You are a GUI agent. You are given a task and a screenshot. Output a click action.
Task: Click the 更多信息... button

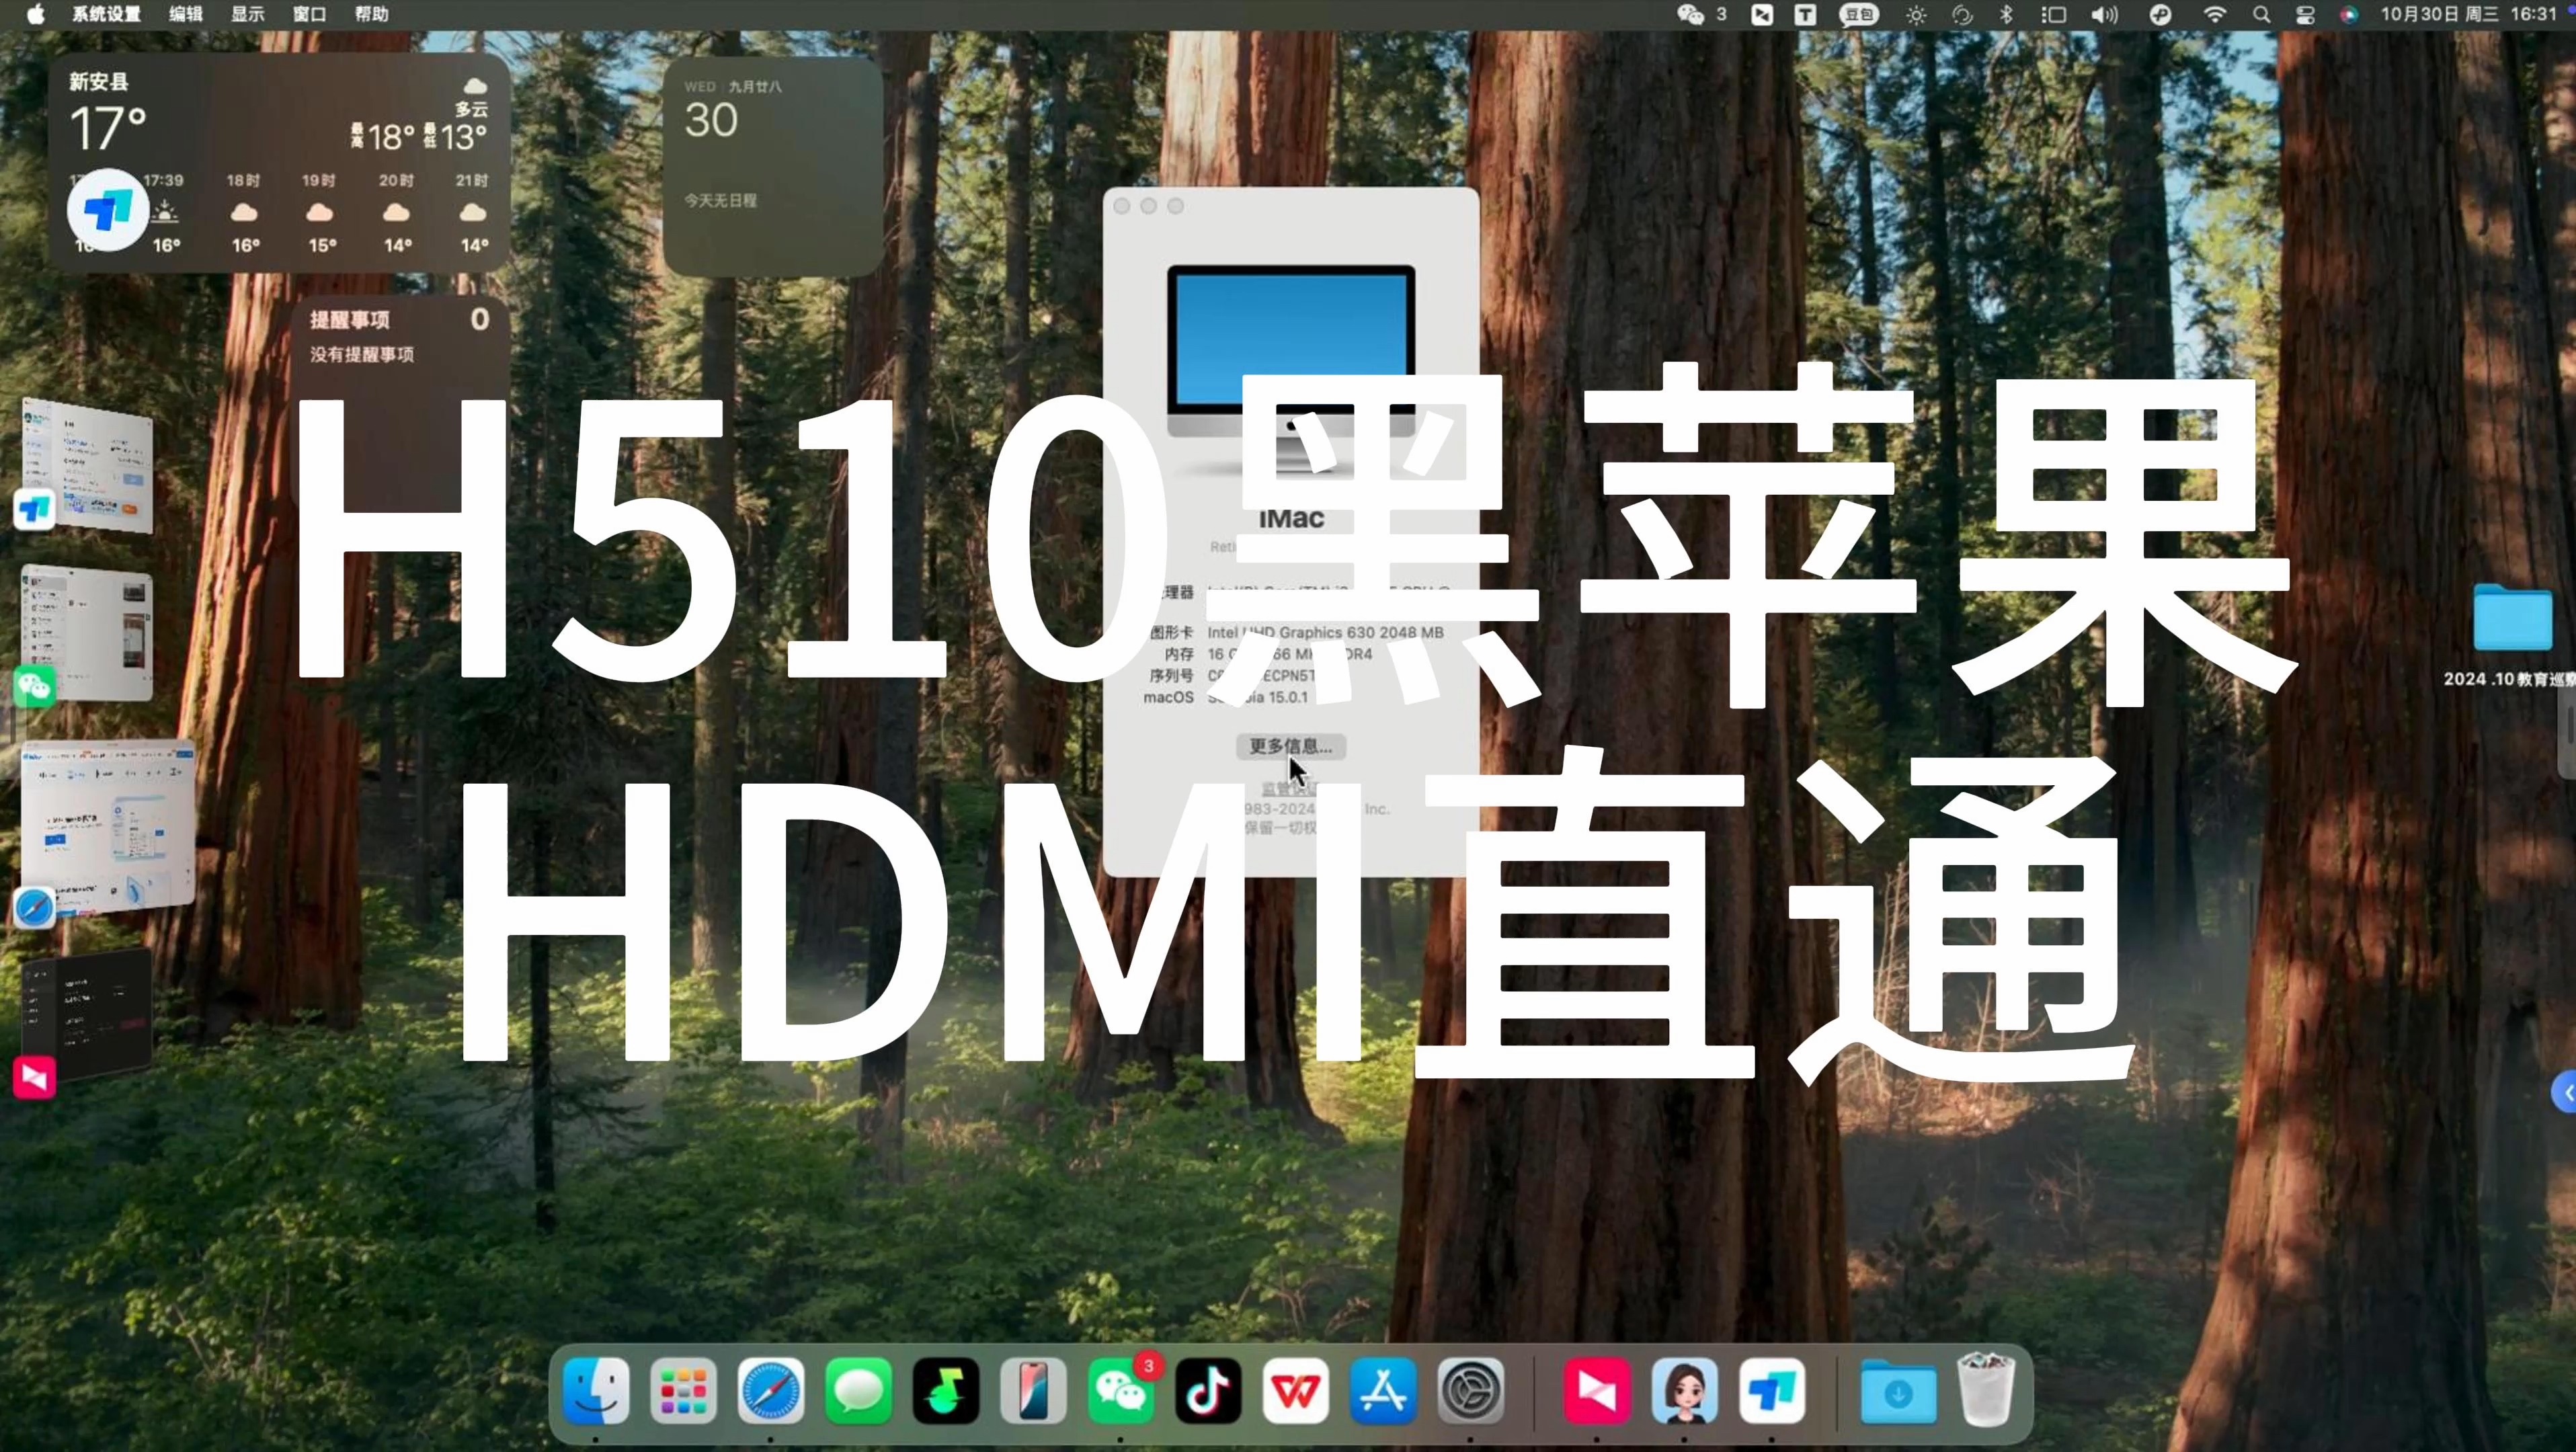tap(1290, 746)
